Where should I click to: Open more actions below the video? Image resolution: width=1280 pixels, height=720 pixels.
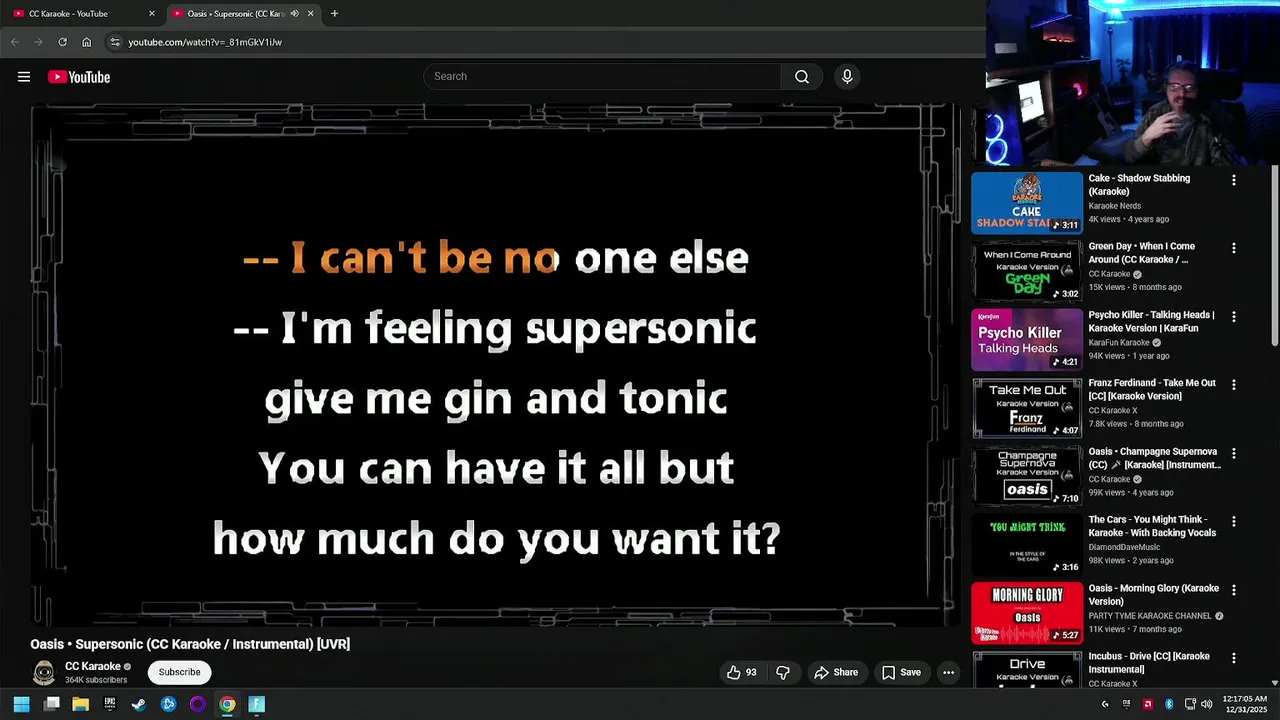click(948, 672)
